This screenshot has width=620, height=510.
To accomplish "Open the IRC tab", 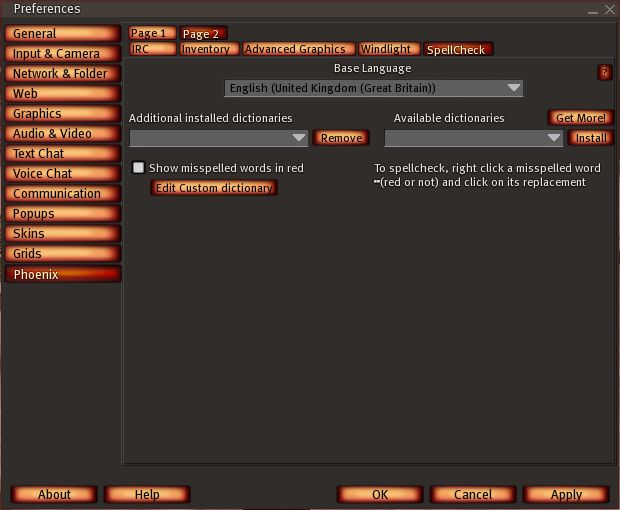I will pyautogui.click(x=152, y=49).
